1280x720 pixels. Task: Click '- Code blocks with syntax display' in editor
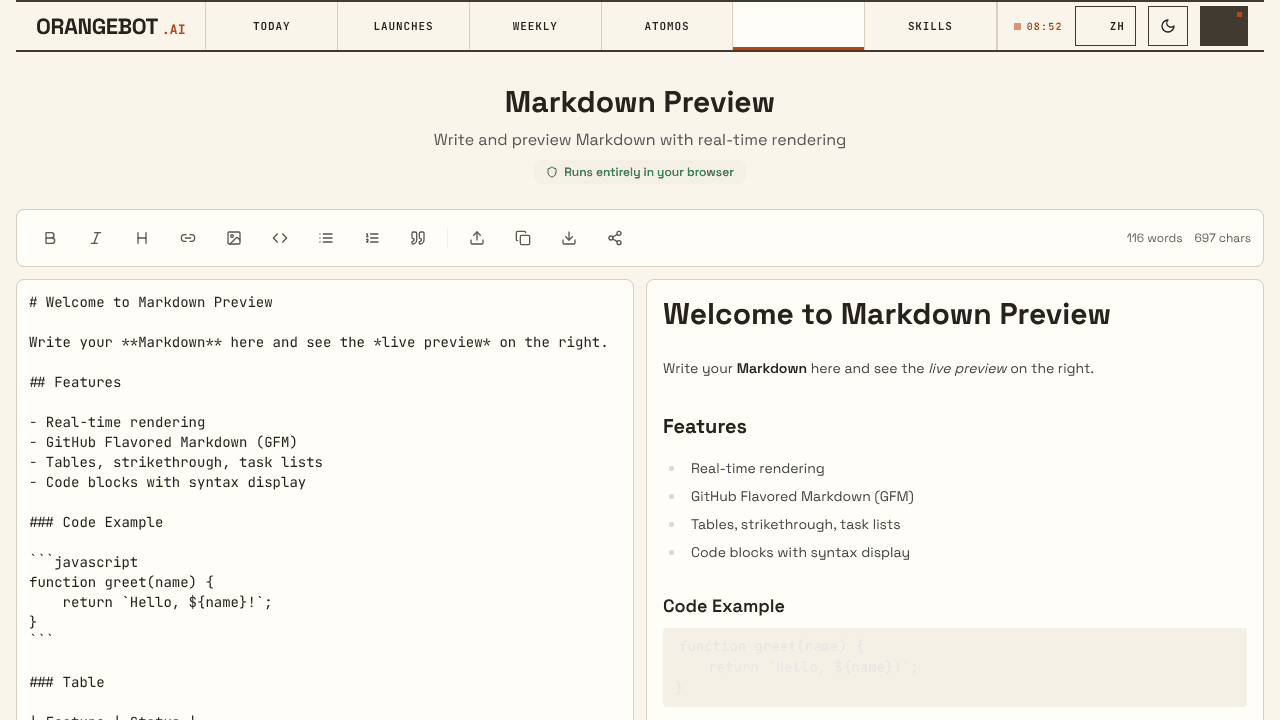click(x=167, y=482)
